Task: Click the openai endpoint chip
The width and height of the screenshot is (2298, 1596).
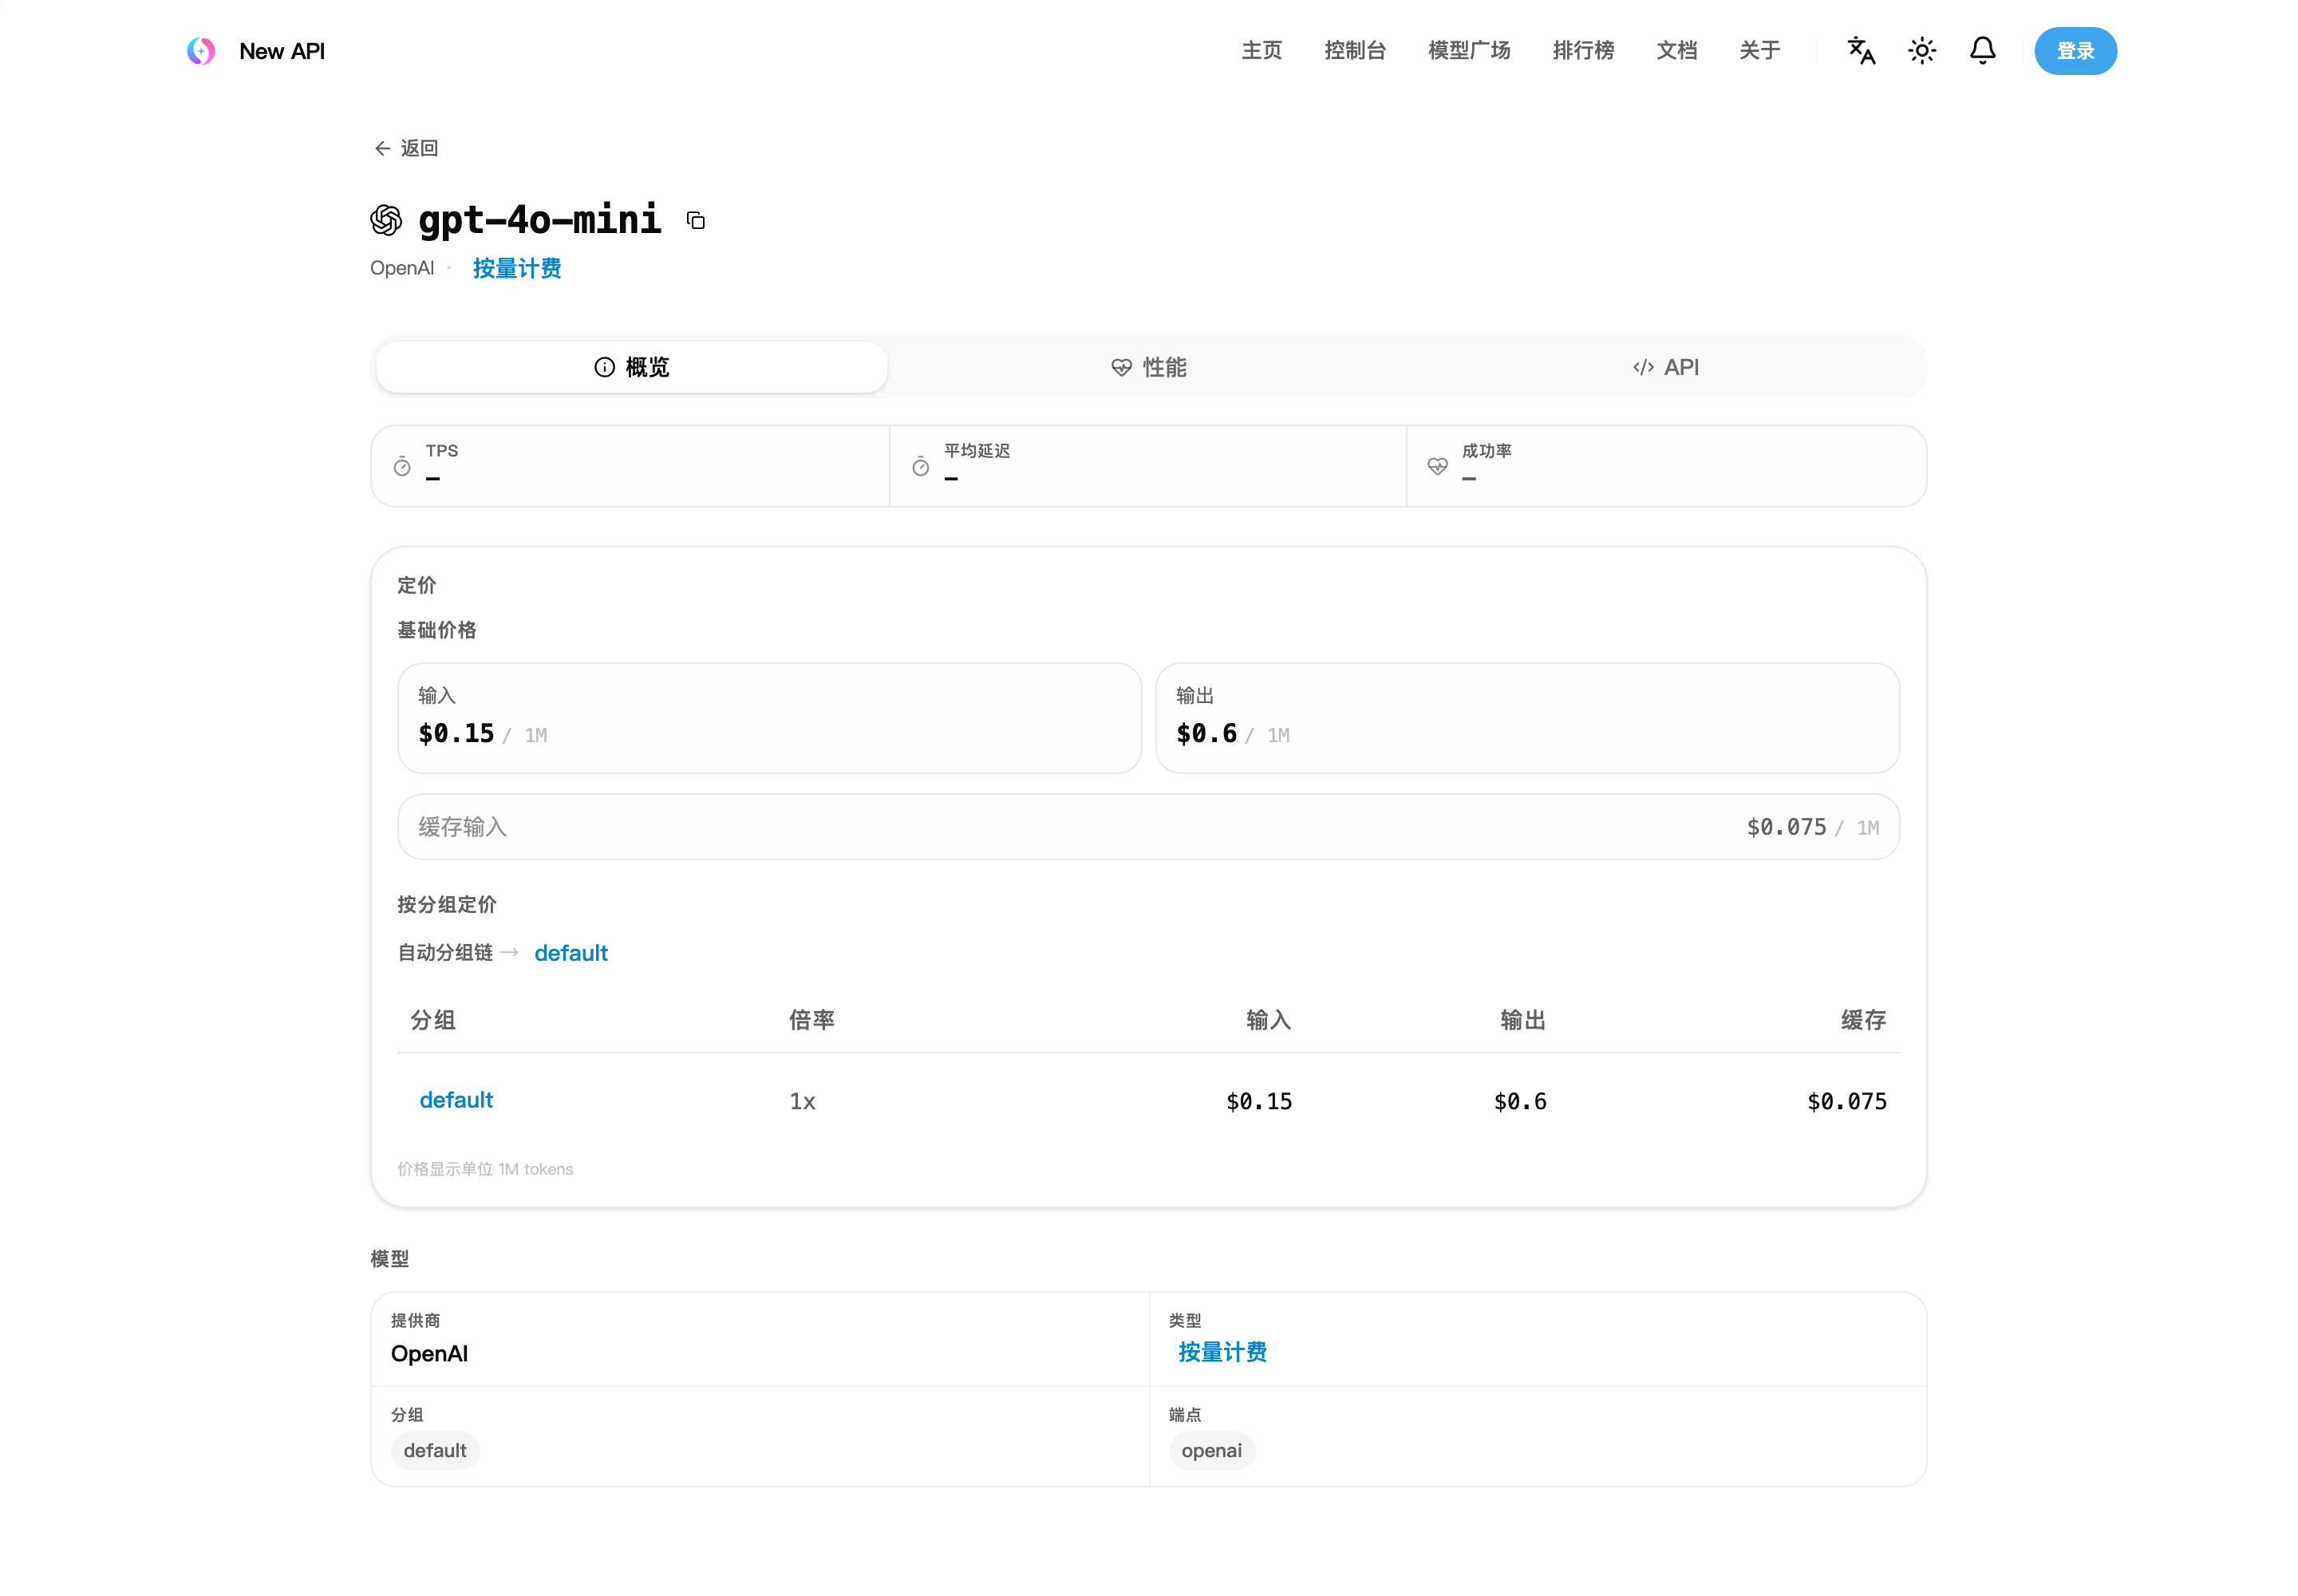Action: click(x=1212, y=1450)
